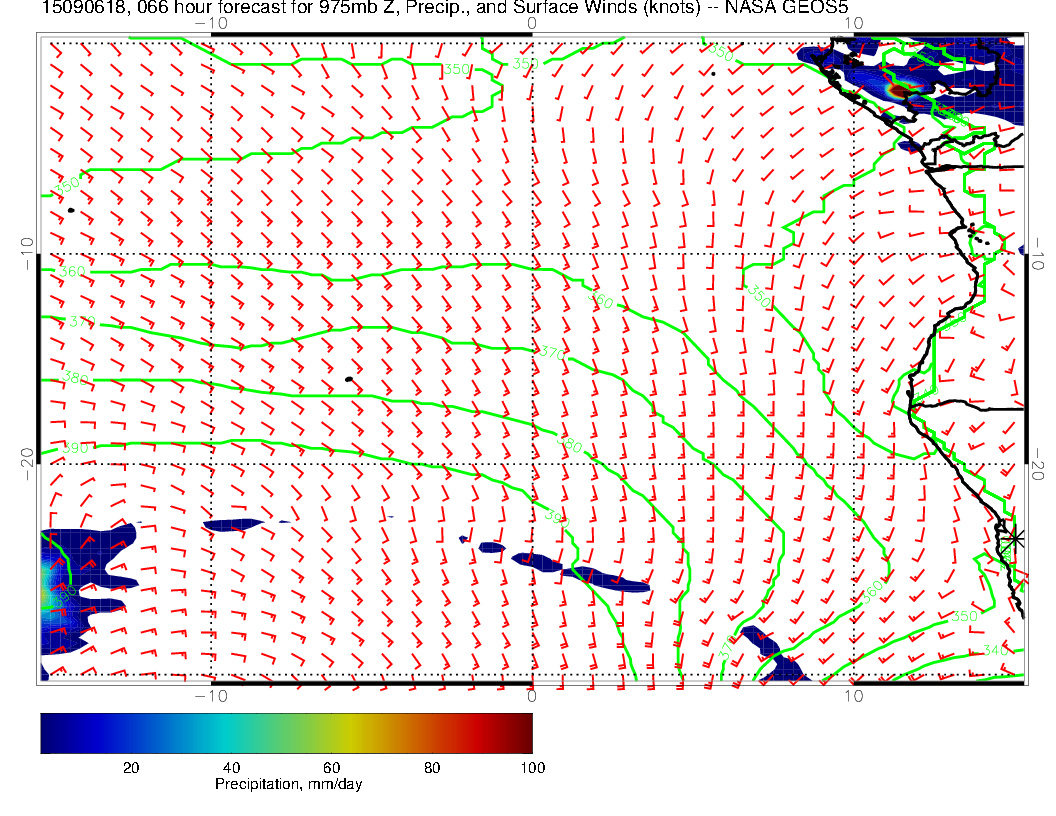Viewport: 1056px width, 816px height.
Task: Select the 20 tick label on the colorbar
Action: (x=130, y=767)
